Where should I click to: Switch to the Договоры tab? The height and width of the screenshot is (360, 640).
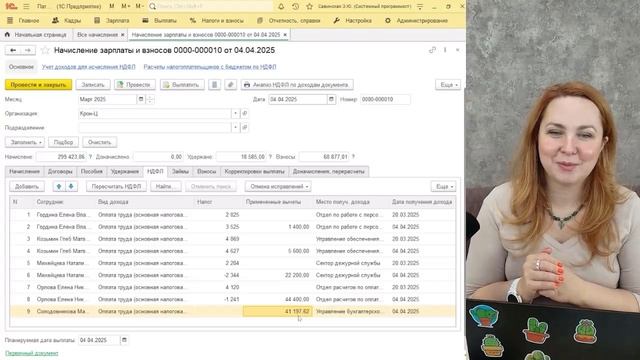[x=60, y=171]
